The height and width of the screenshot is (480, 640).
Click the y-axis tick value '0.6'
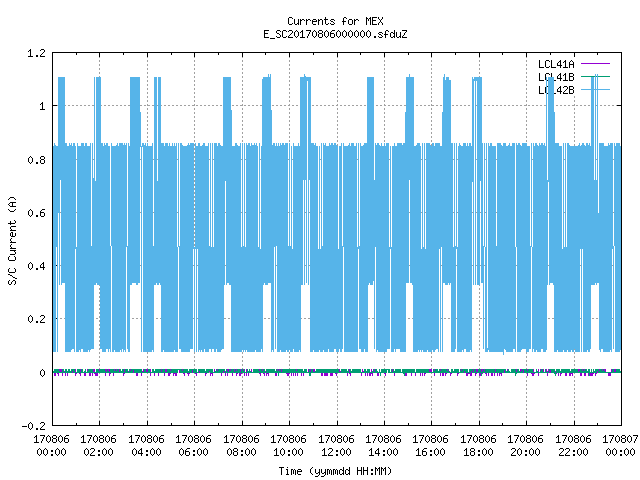pos(36,213)
